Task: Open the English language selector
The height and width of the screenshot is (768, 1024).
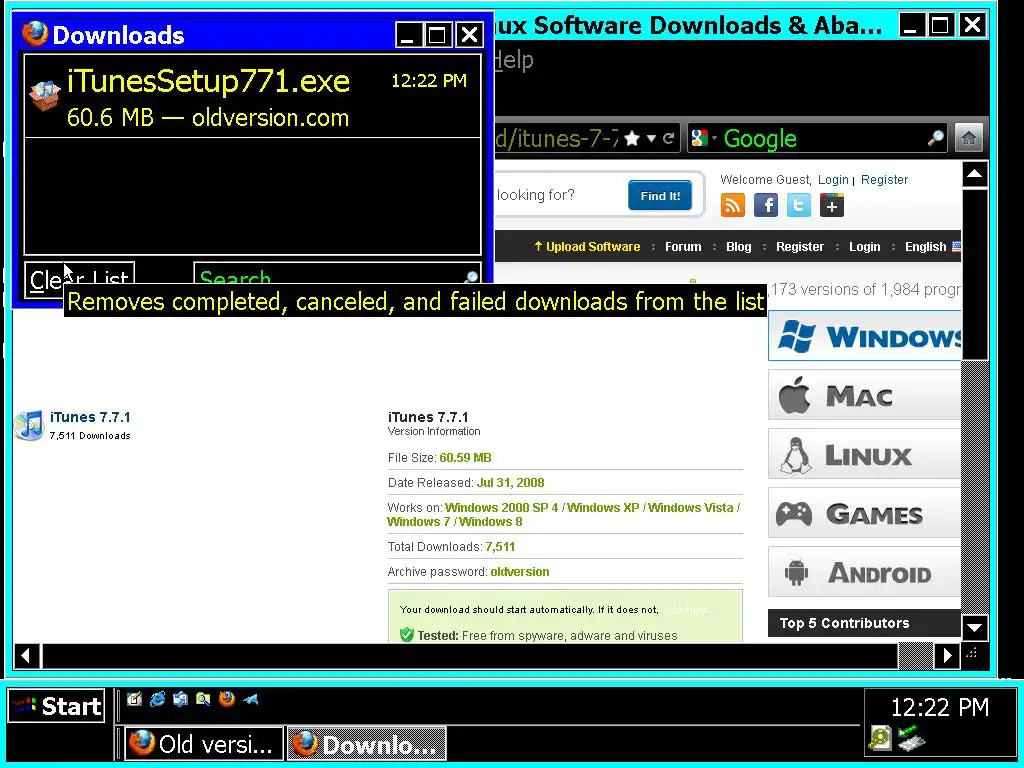Action: 933,247
